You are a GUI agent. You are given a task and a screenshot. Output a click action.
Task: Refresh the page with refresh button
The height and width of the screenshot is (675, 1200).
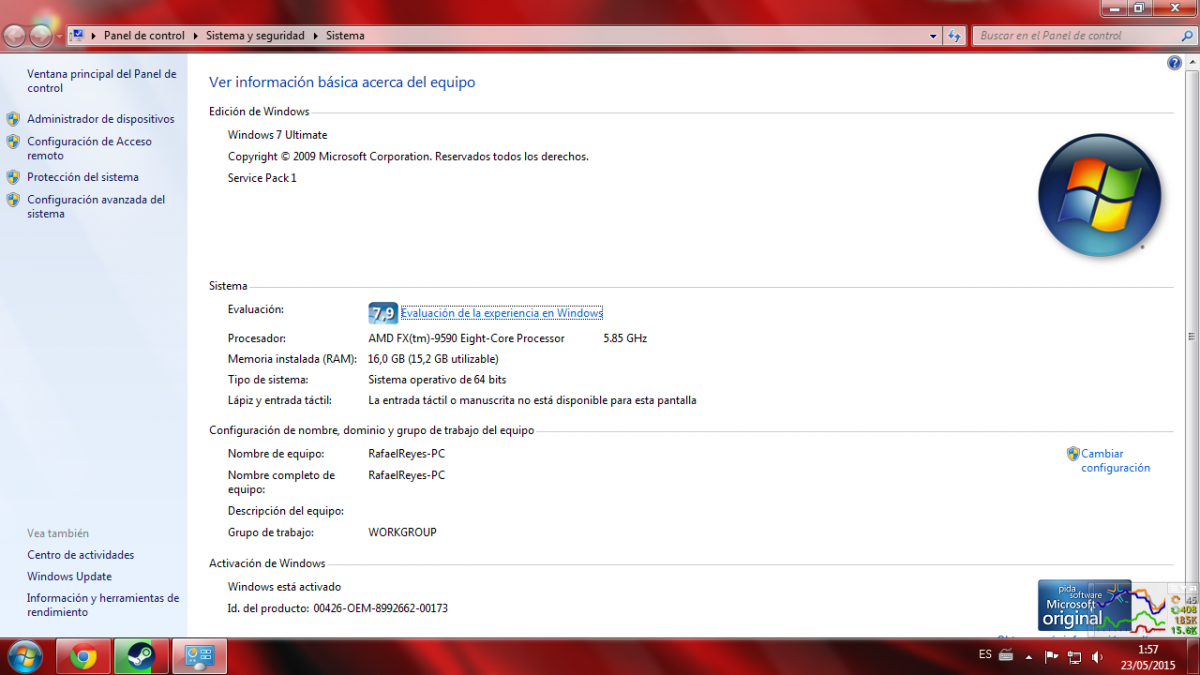955,35
